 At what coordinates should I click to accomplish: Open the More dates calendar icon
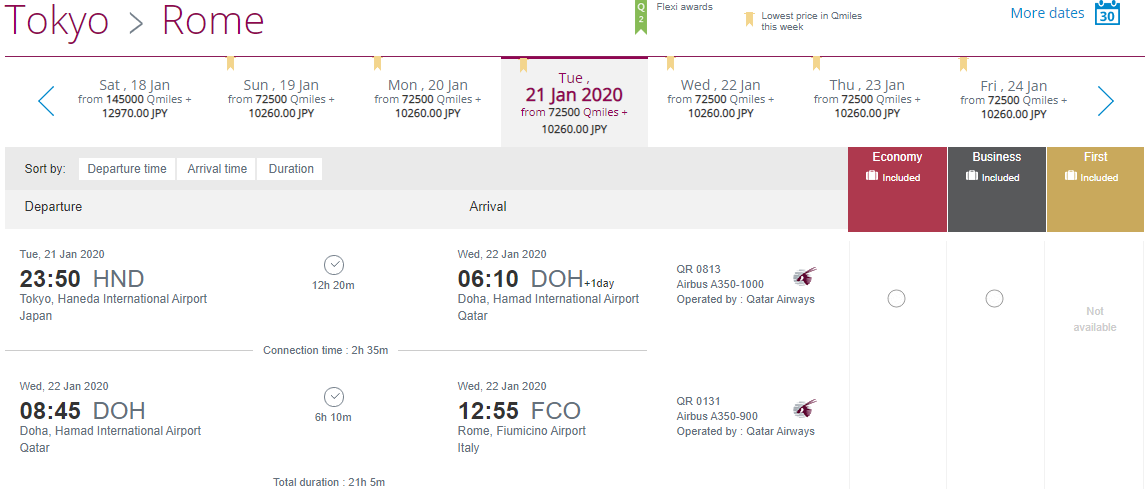[1107, 13]
